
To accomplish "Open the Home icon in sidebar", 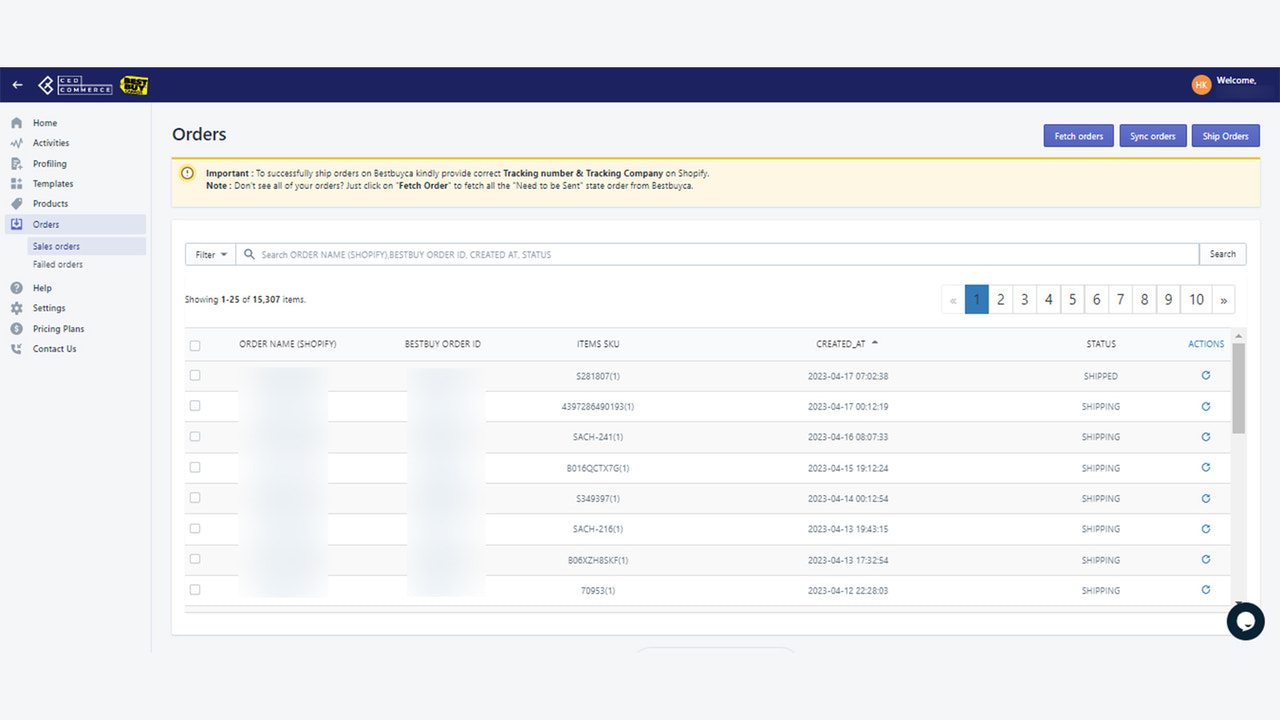I will click(17, 122).
